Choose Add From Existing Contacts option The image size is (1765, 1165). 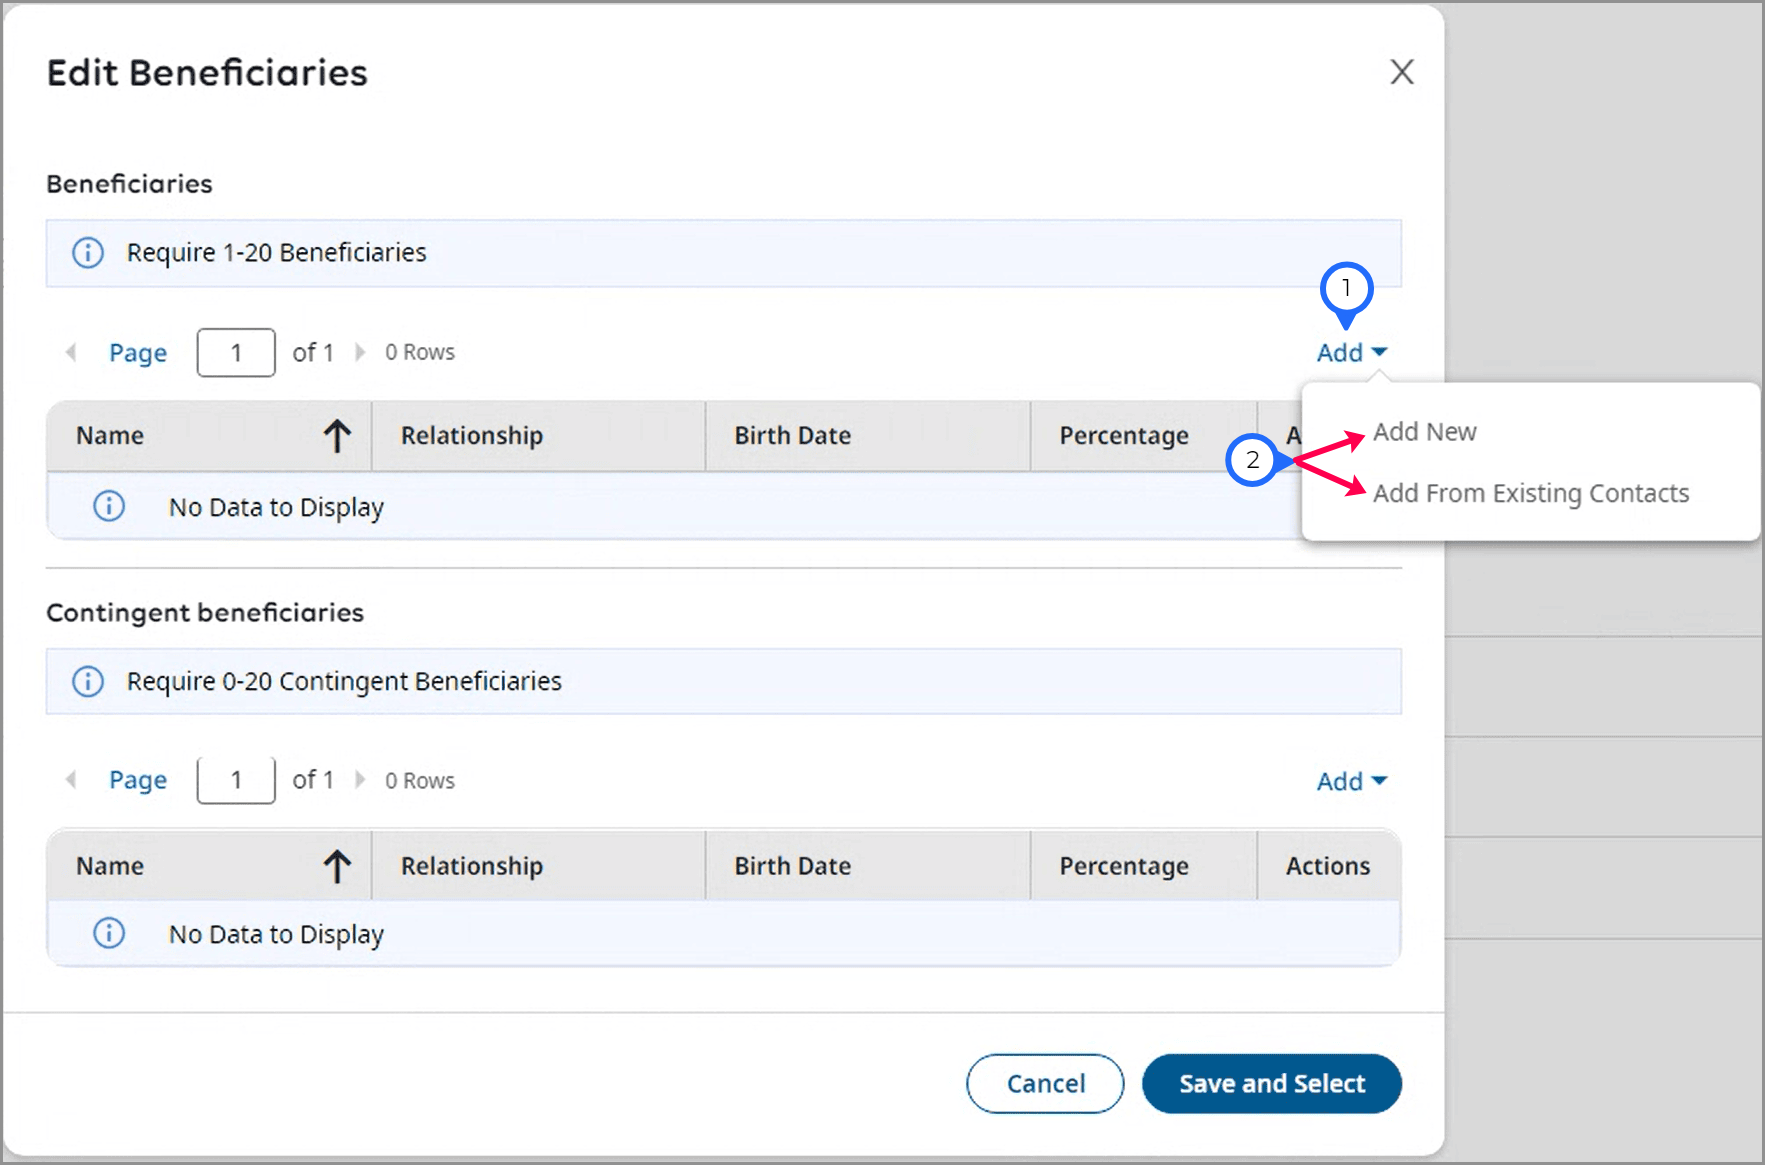click(1530, 494)
